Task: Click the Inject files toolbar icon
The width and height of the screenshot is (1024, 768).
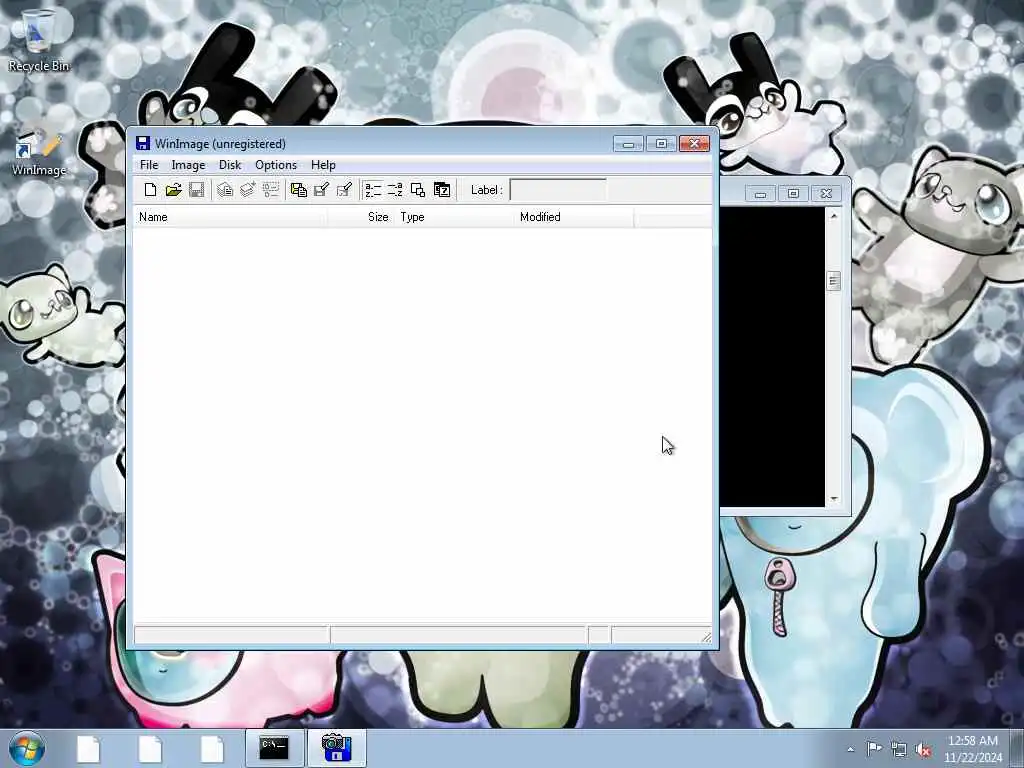Action: 248,190
